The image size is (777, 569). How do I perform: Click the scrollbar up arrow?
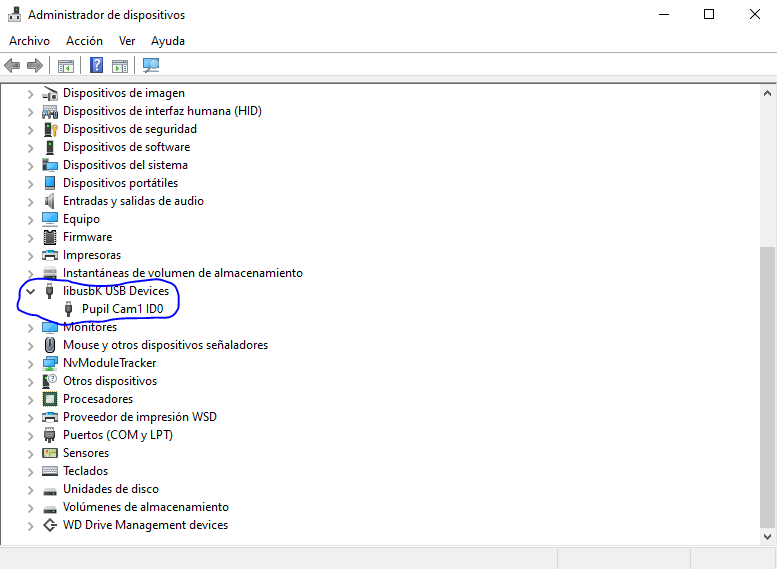(x=767, y=93)
